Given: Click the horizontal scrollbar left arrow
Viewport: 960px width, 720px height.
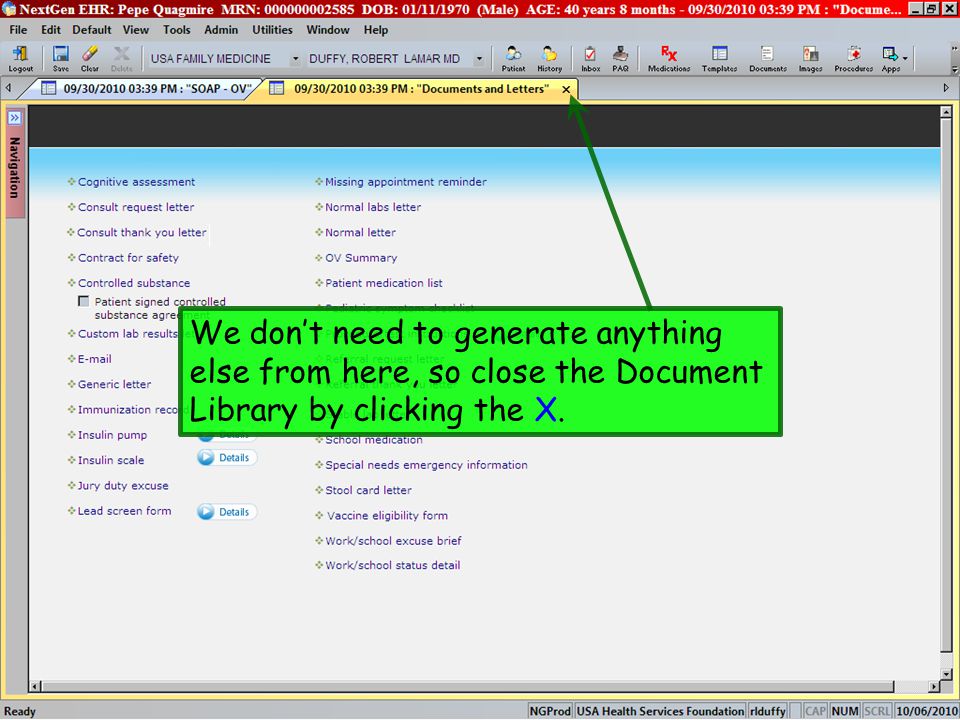Looking at the screenshot, I should [x=35, y=686].
